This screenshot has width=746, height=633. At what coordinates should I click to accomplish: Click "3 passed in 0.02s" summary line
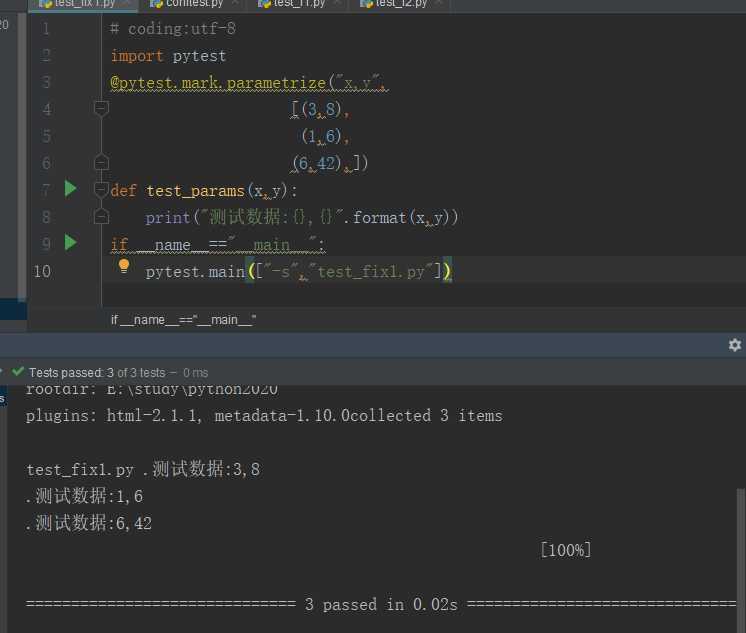pos(381,604)
